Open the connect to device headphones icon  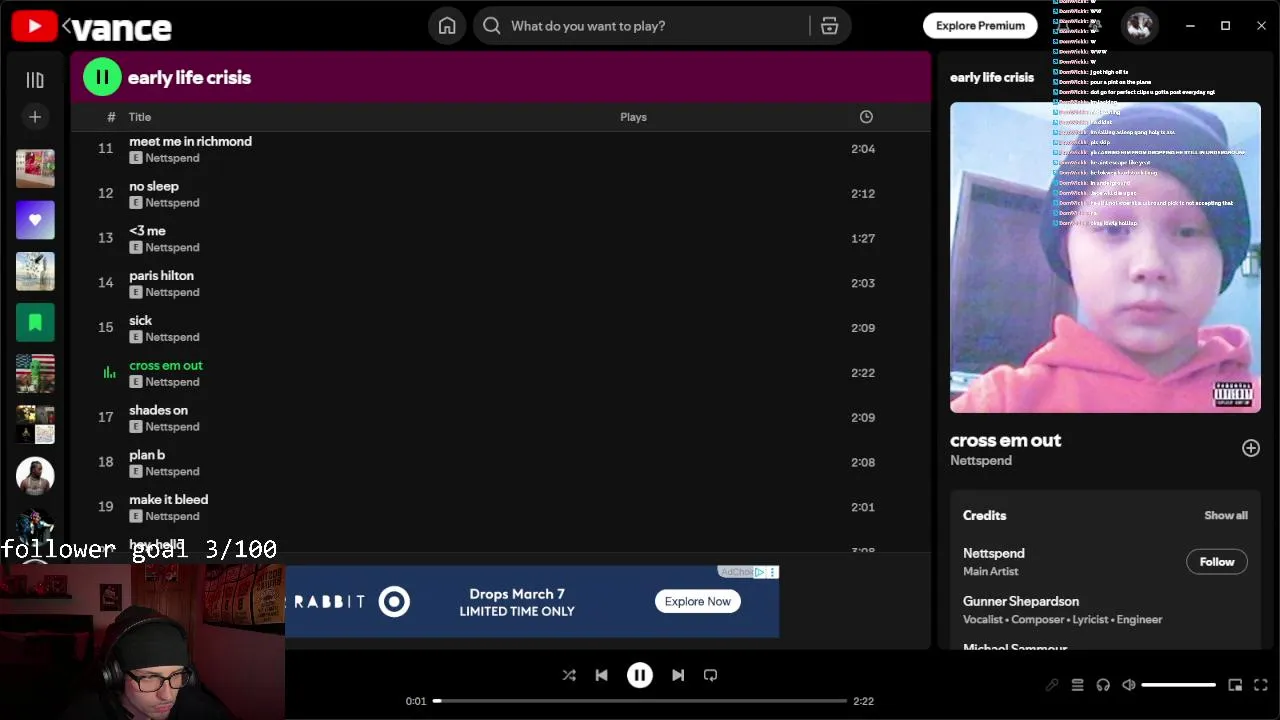click(x=1103, y=685)
